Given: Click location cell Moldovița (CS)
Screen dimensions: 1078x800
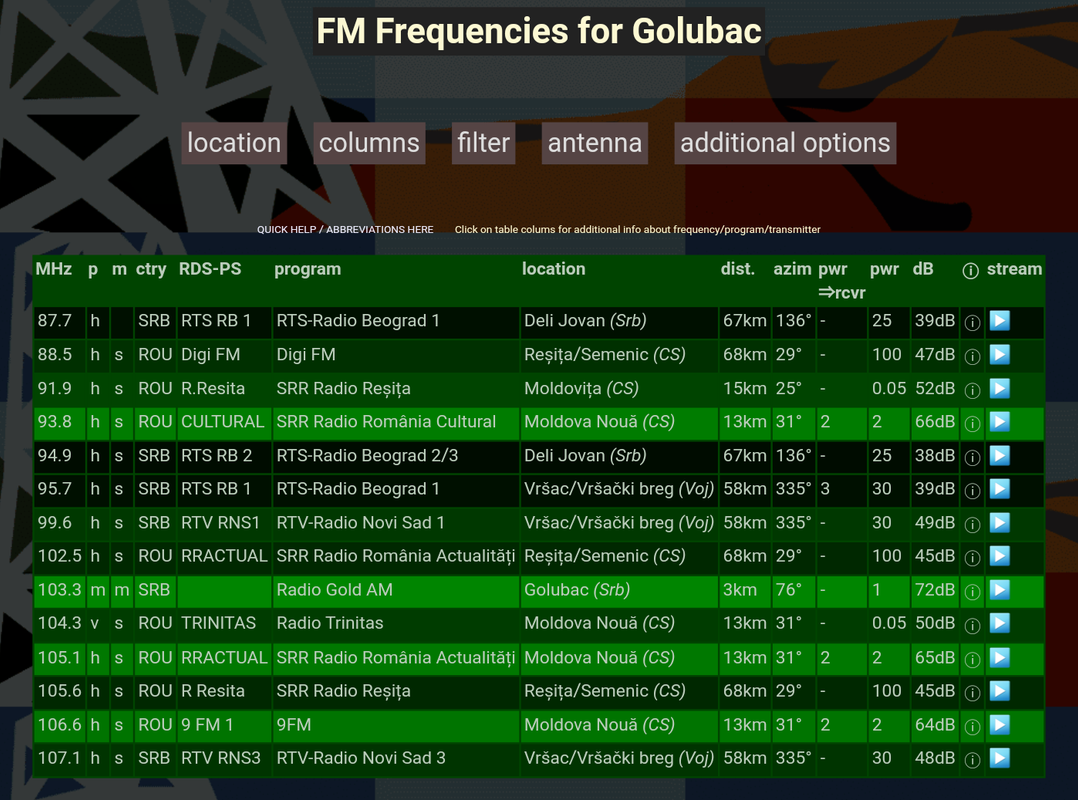Looking at the screenshot, I should [619, 388].
